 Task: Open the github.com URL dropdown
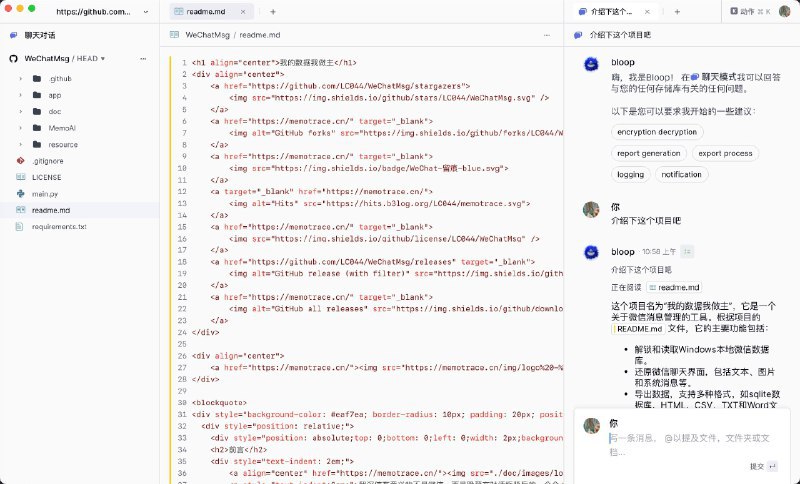pyautogui.click(x=145, y=12)
